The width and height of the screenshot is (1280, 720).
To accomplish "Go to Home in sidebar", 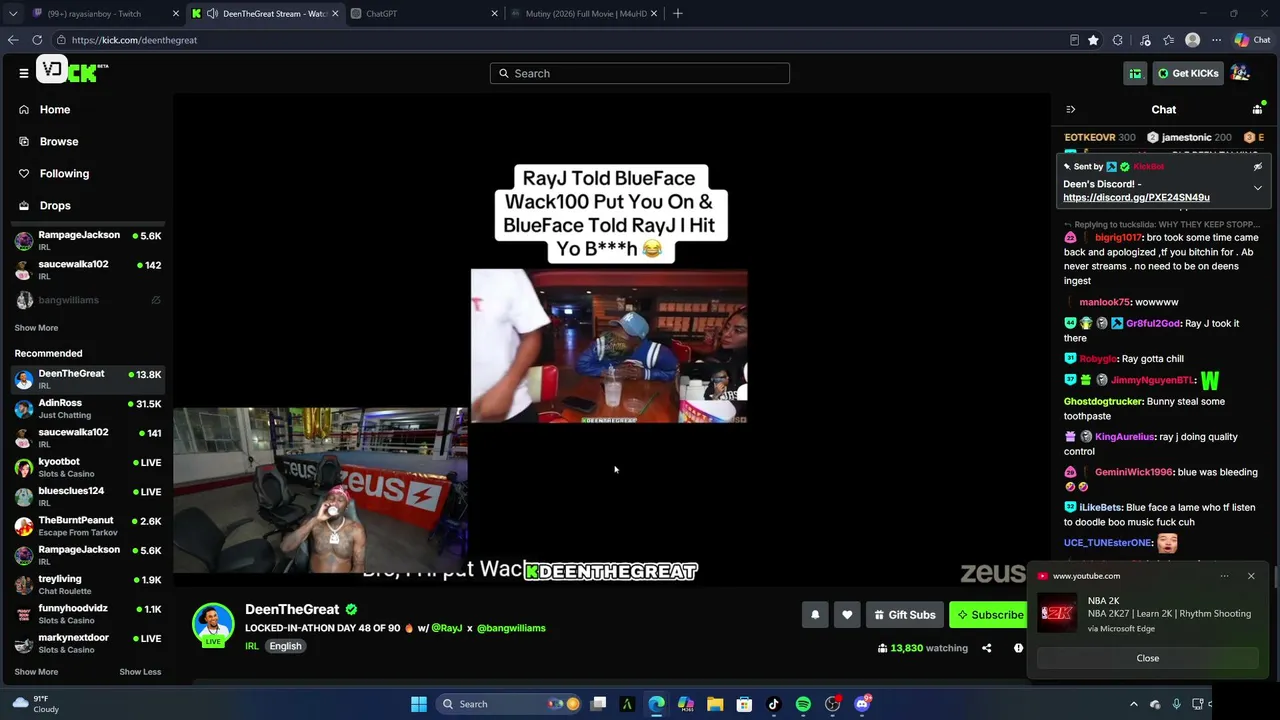I will tap(55, 110).
